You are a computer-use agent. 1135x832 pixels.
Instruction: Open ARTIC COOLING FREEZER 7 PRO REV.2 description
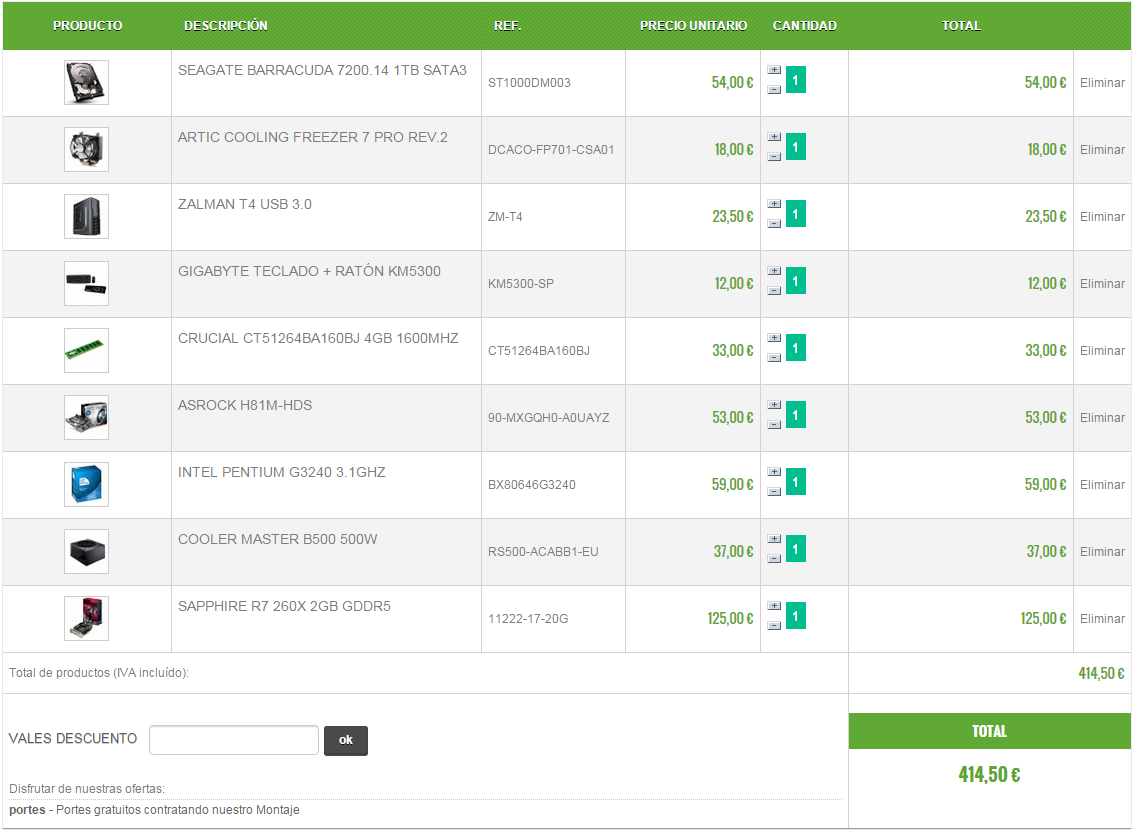(x=313, y=137)
